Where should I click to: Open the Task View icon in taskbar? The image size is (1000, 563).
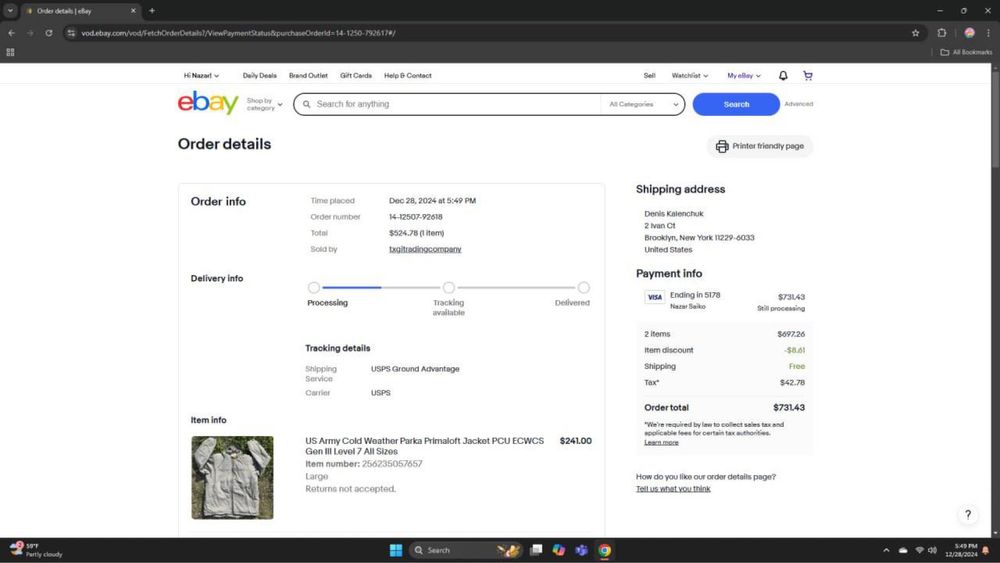pos(536,550)
